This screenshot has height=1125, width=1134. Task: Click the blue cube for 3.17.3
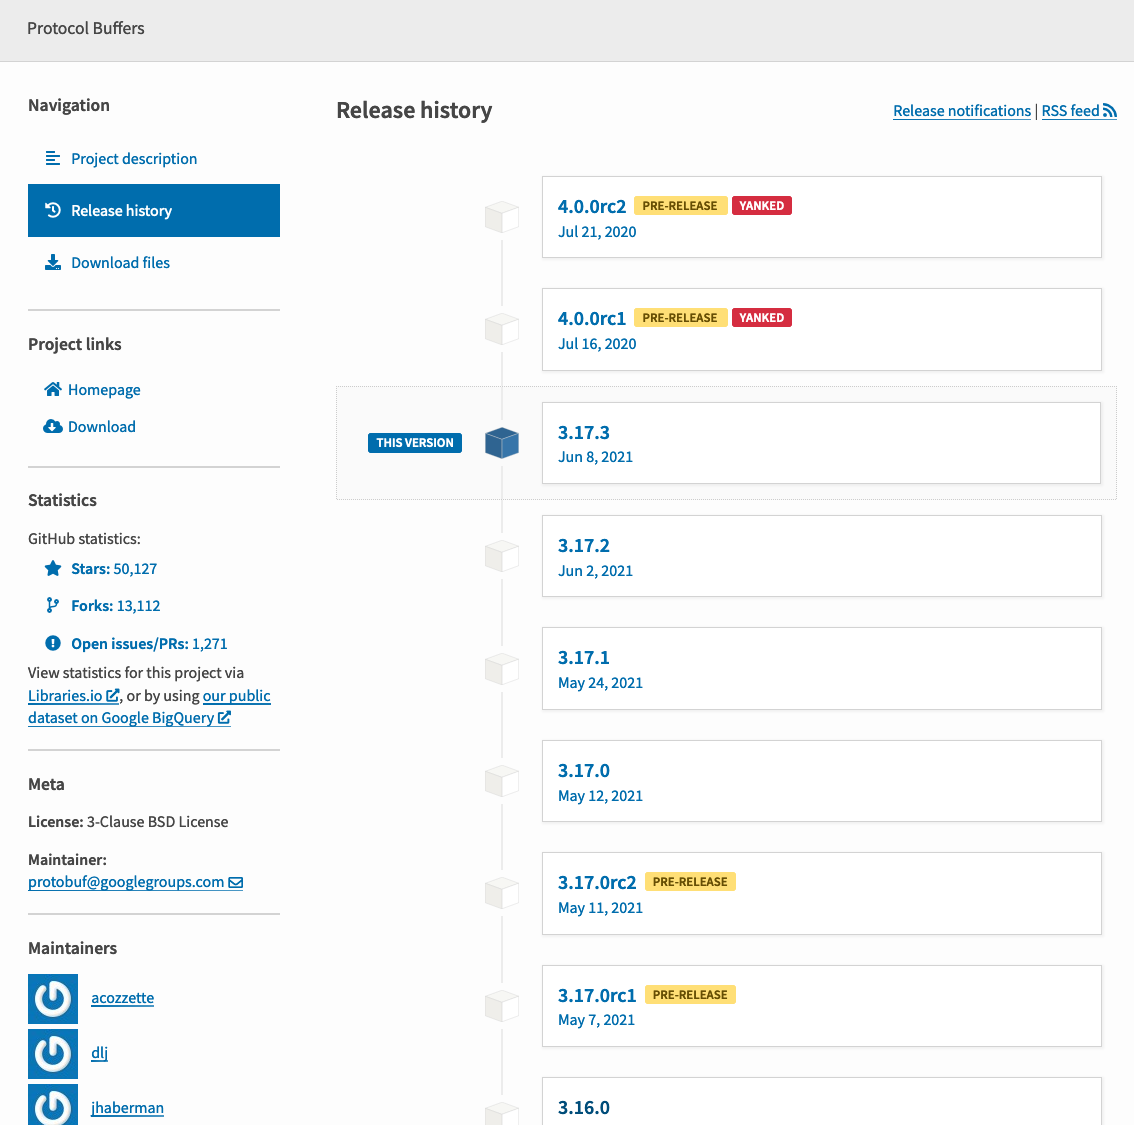502,443
